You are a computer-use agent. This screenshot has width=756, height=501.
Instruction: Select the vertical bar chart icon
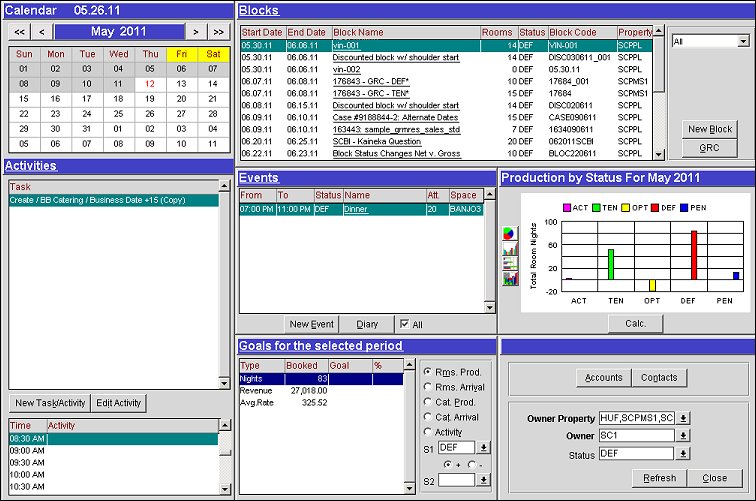tap(510, 249)
